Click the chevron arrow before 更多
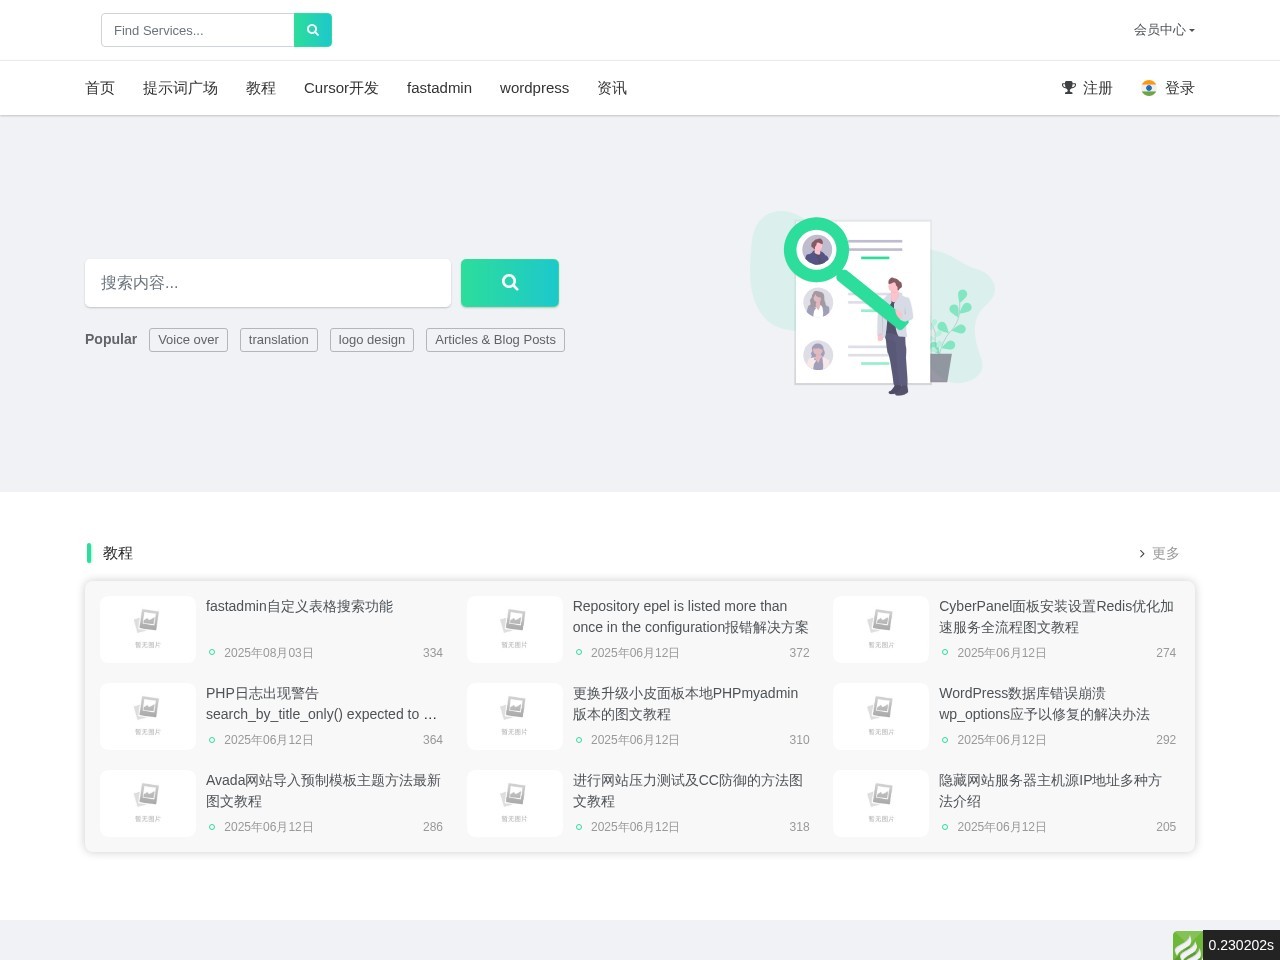 point(1142,553)
